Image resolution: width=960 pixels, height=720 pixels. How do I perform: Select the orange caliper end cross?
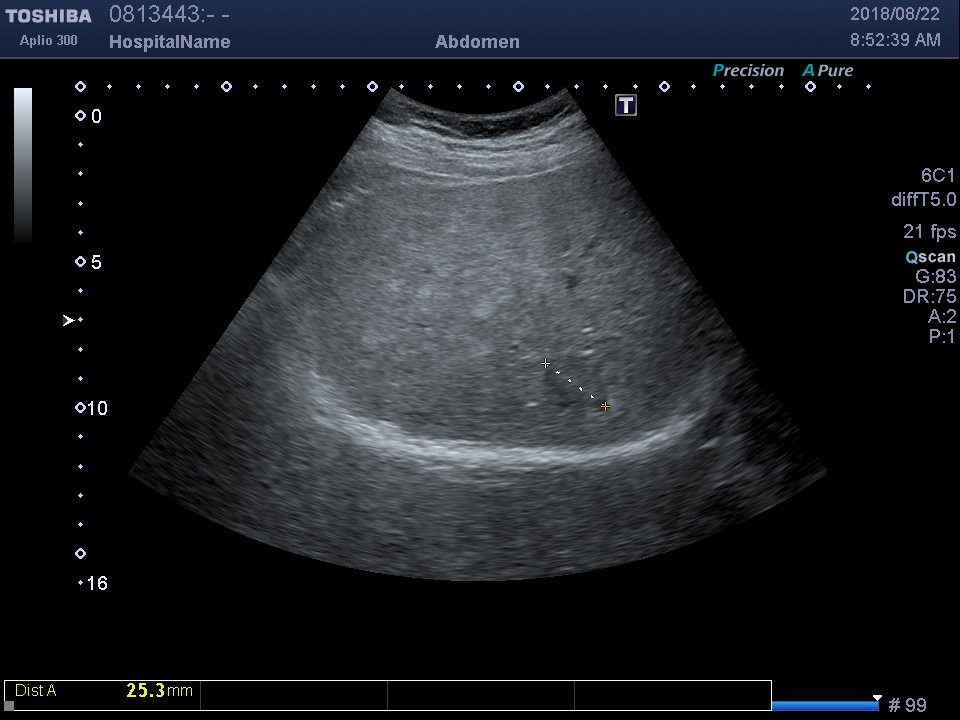coord(605,407)
